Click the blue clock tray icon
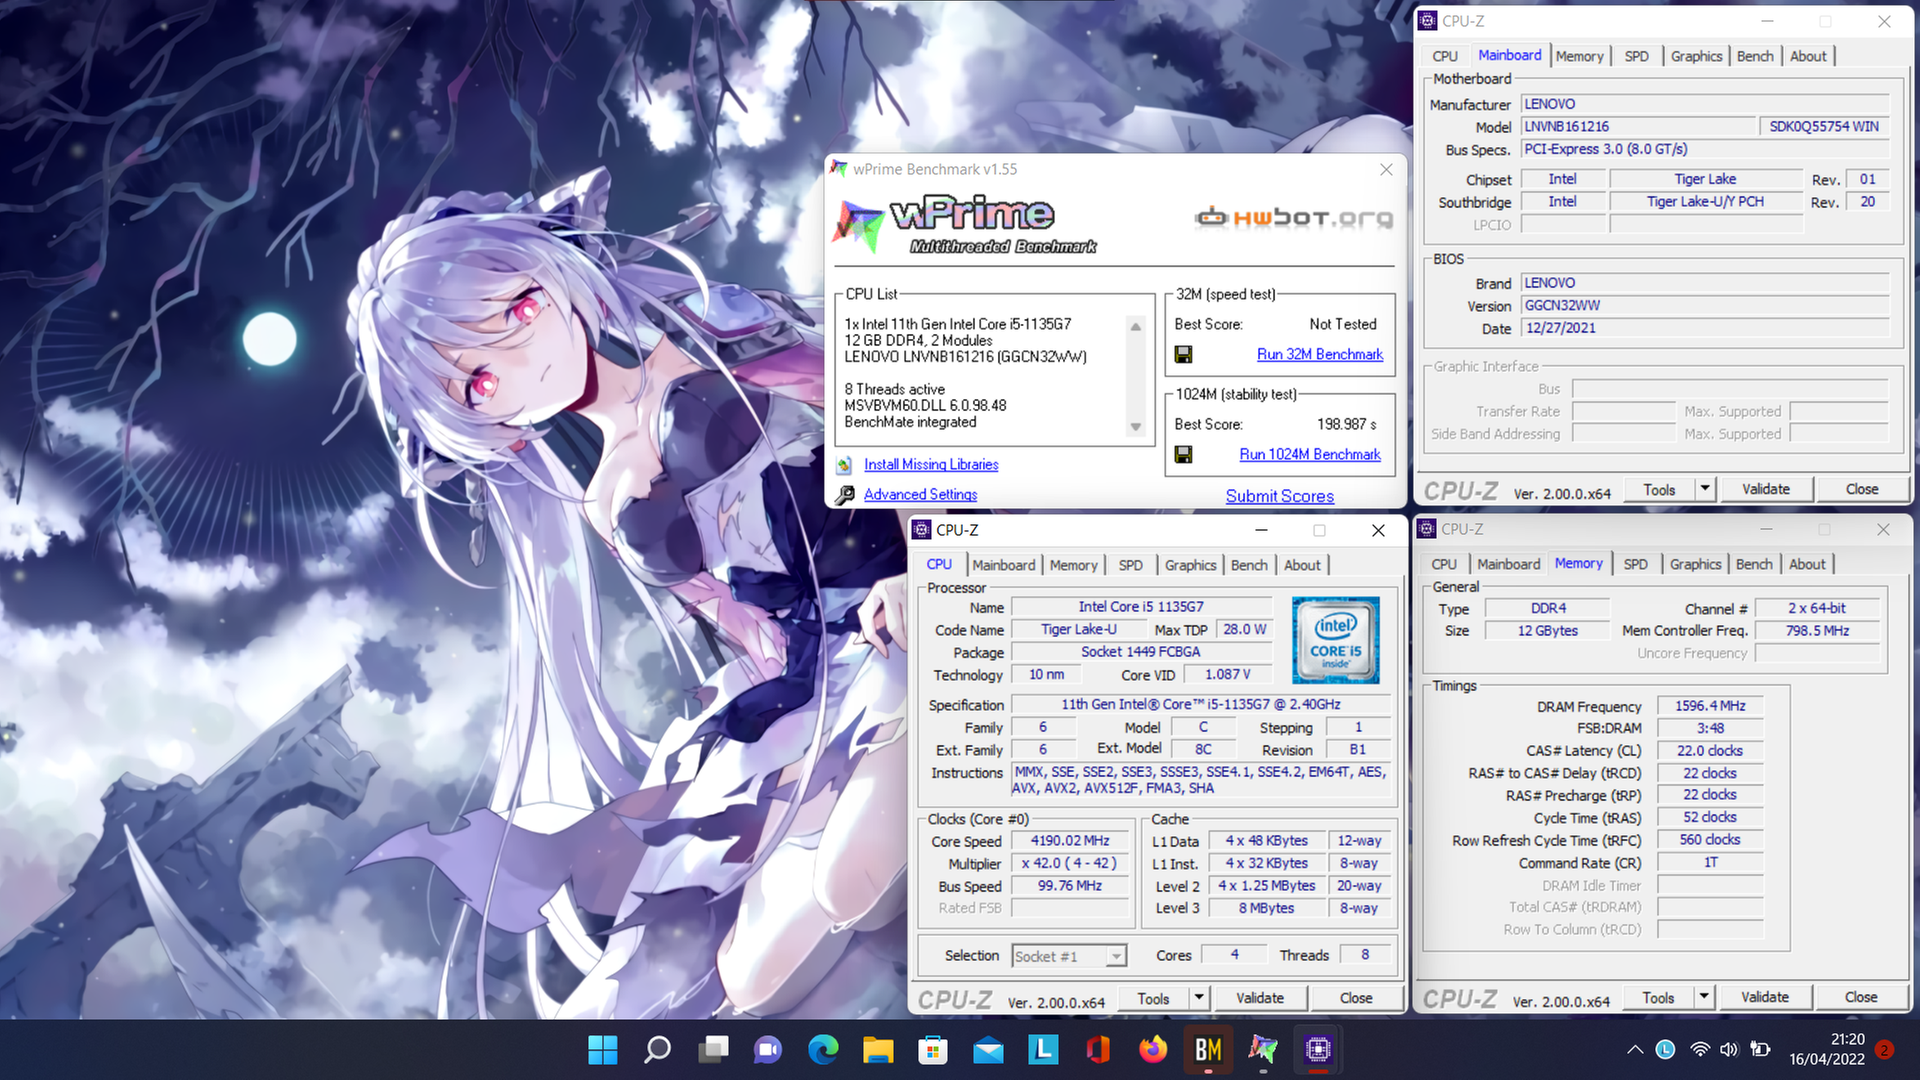The width and height of the screenshot is (1920, 1080). (1665, 1049)
